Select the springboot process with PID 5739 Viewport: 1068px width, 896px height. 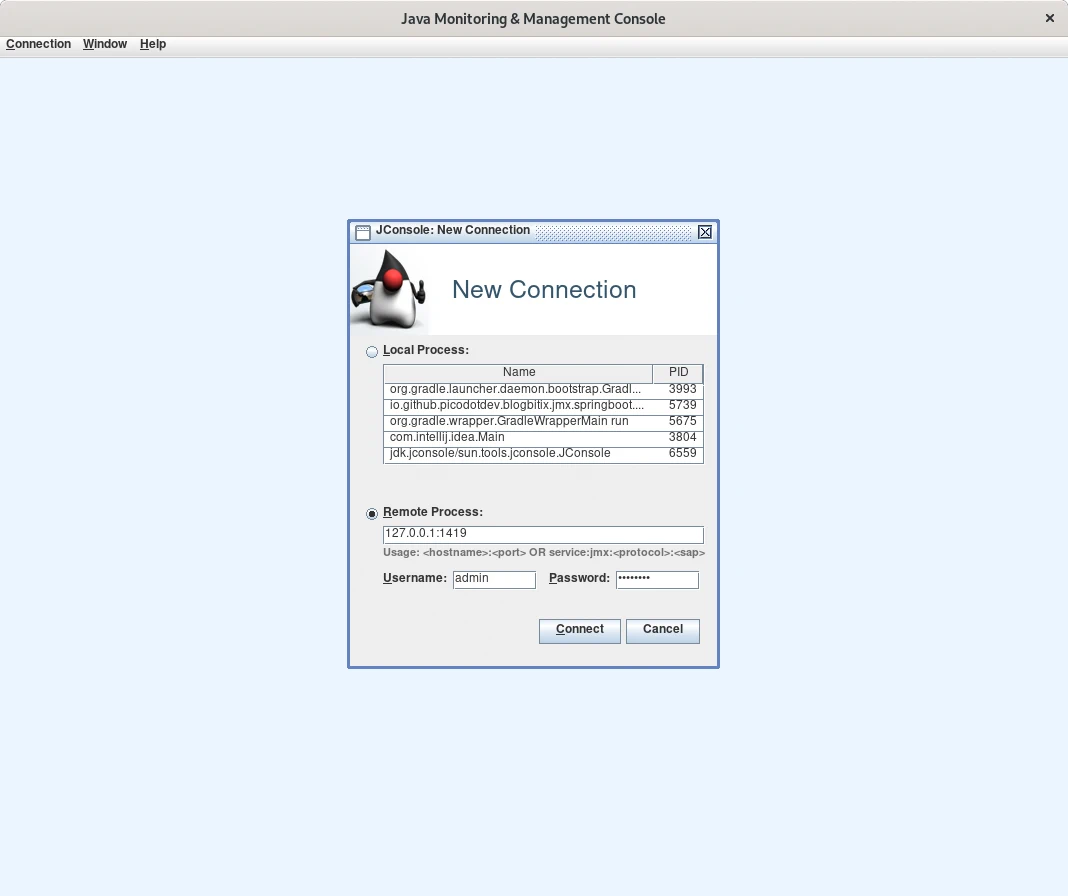tap(518, 405)
